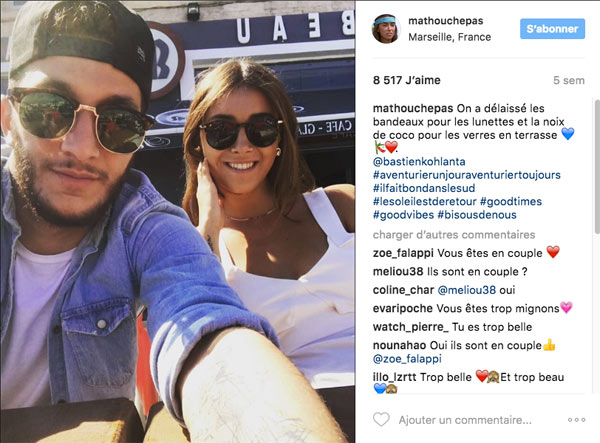
Task: Open the mathouchepas username in the header
Action: click(445, 21)
